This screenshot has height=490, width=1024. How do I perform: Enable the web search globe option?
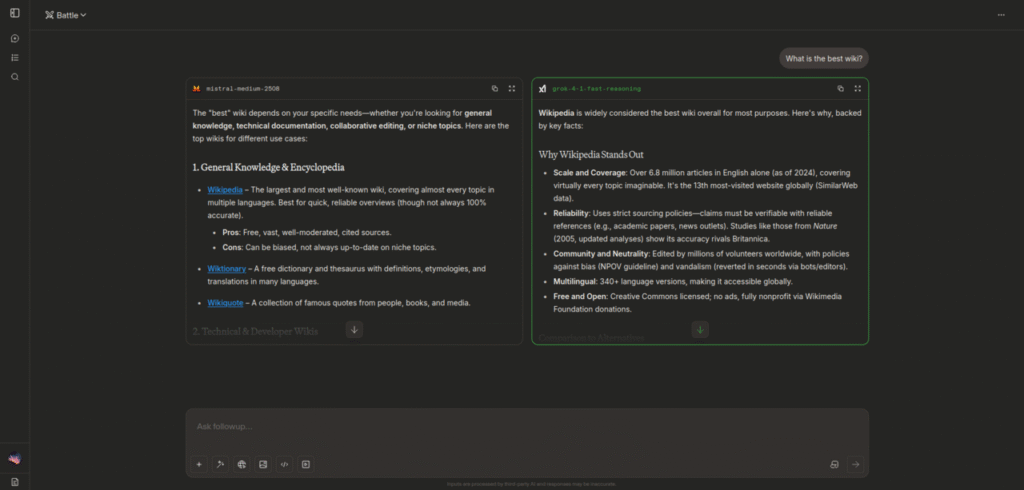pos(241,464)
